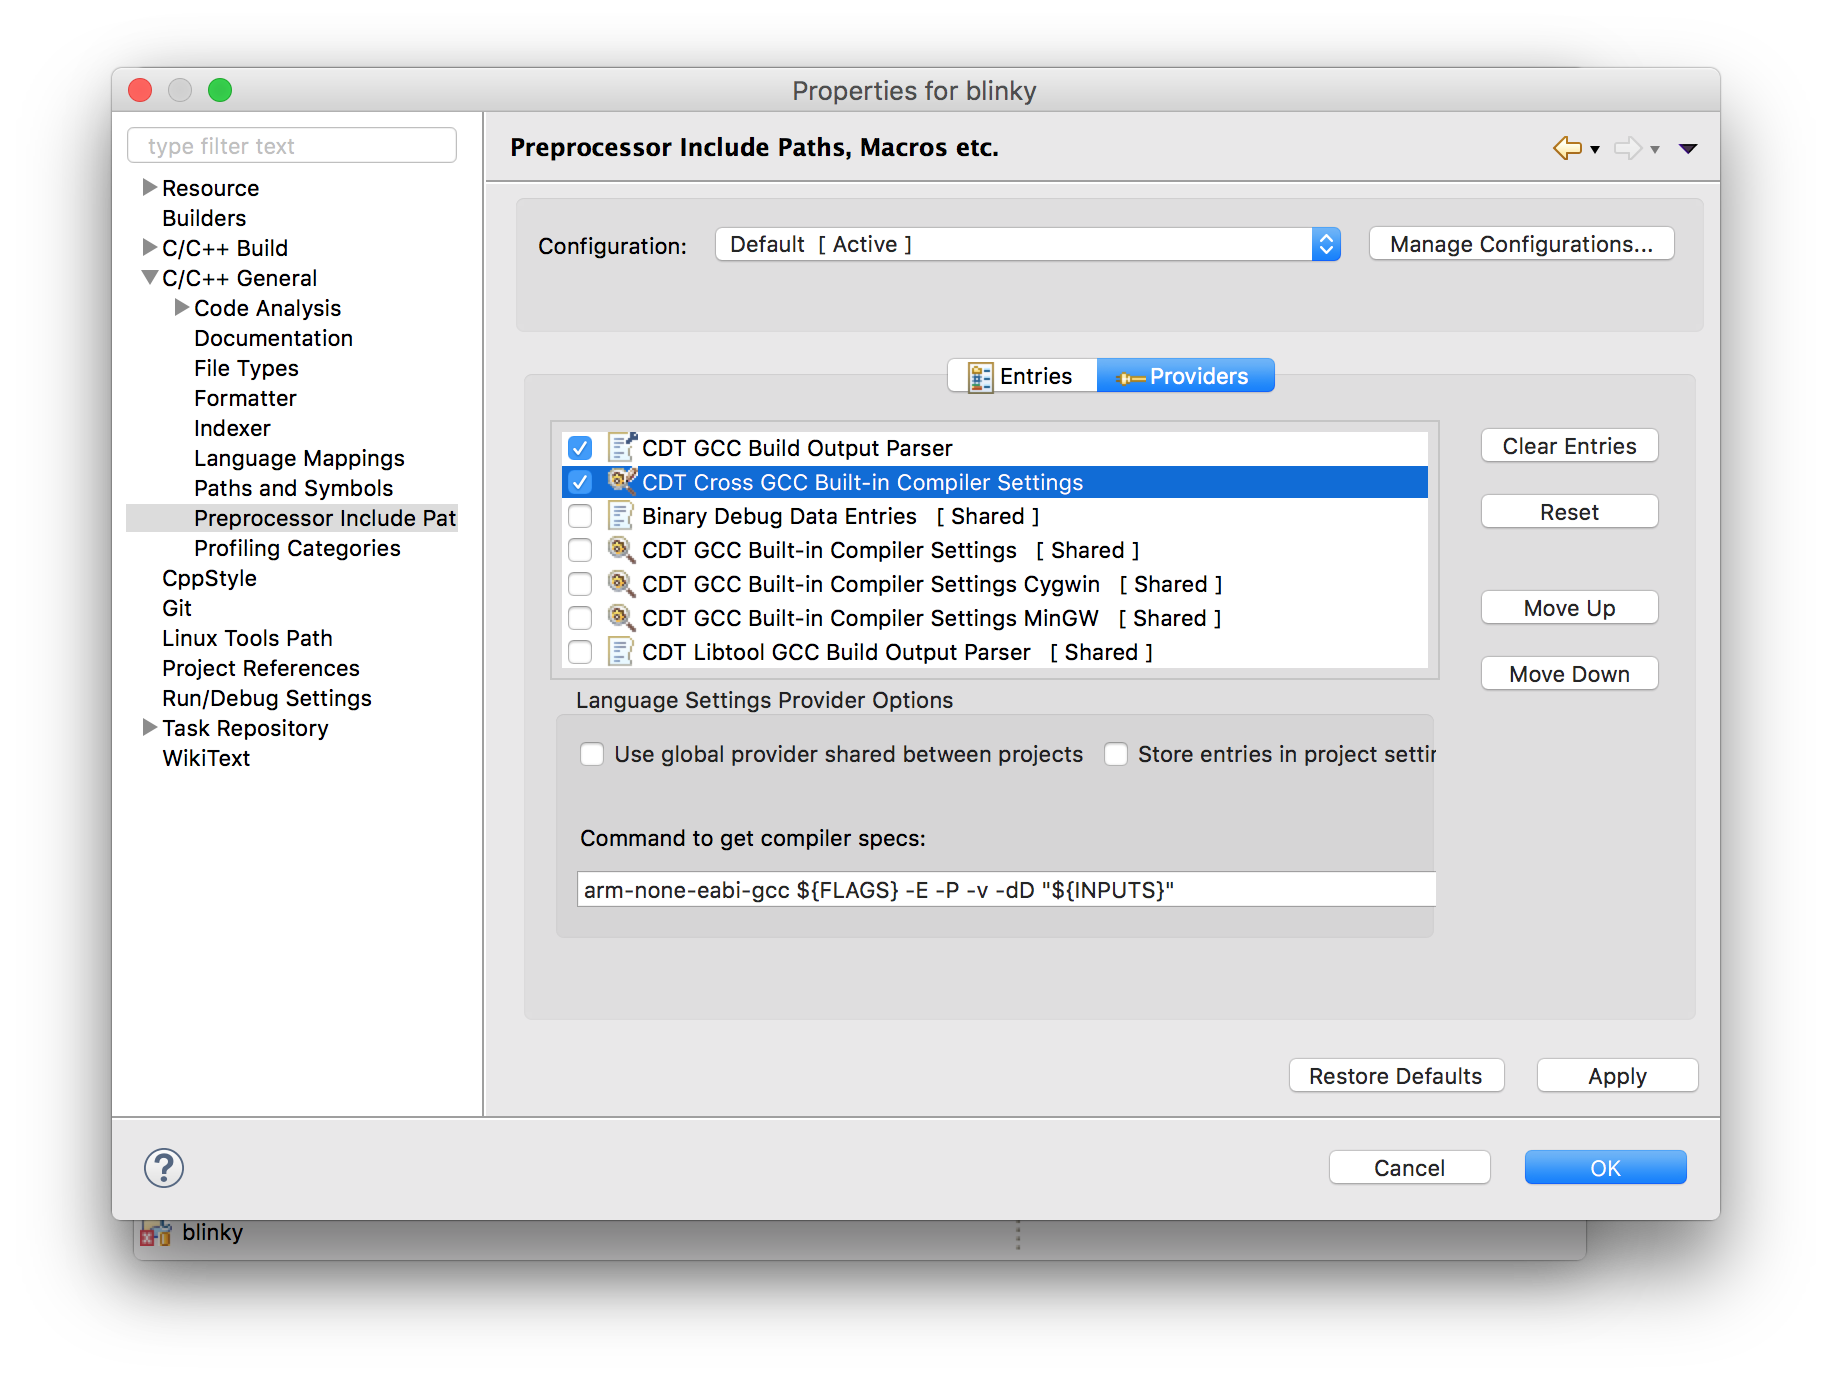The height and width of the screenshot is (1380, 1832).
Task: Click the Providers tab wrench icon
Action: click(1130, 377)
